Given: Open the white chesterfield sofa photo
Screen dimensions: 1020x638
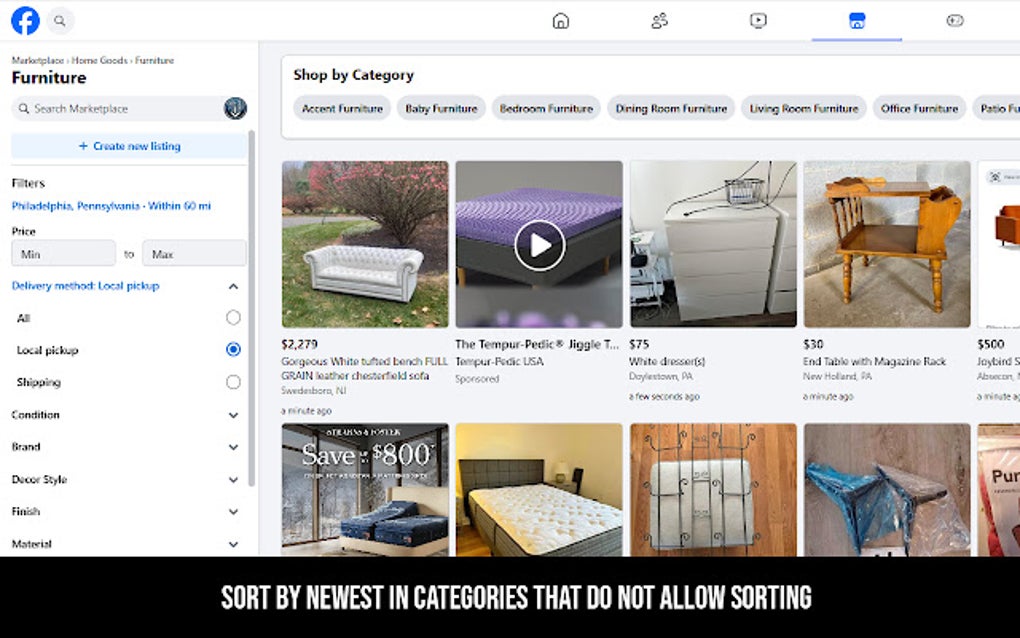Looking at the screenshot, I should click(365, 245).
